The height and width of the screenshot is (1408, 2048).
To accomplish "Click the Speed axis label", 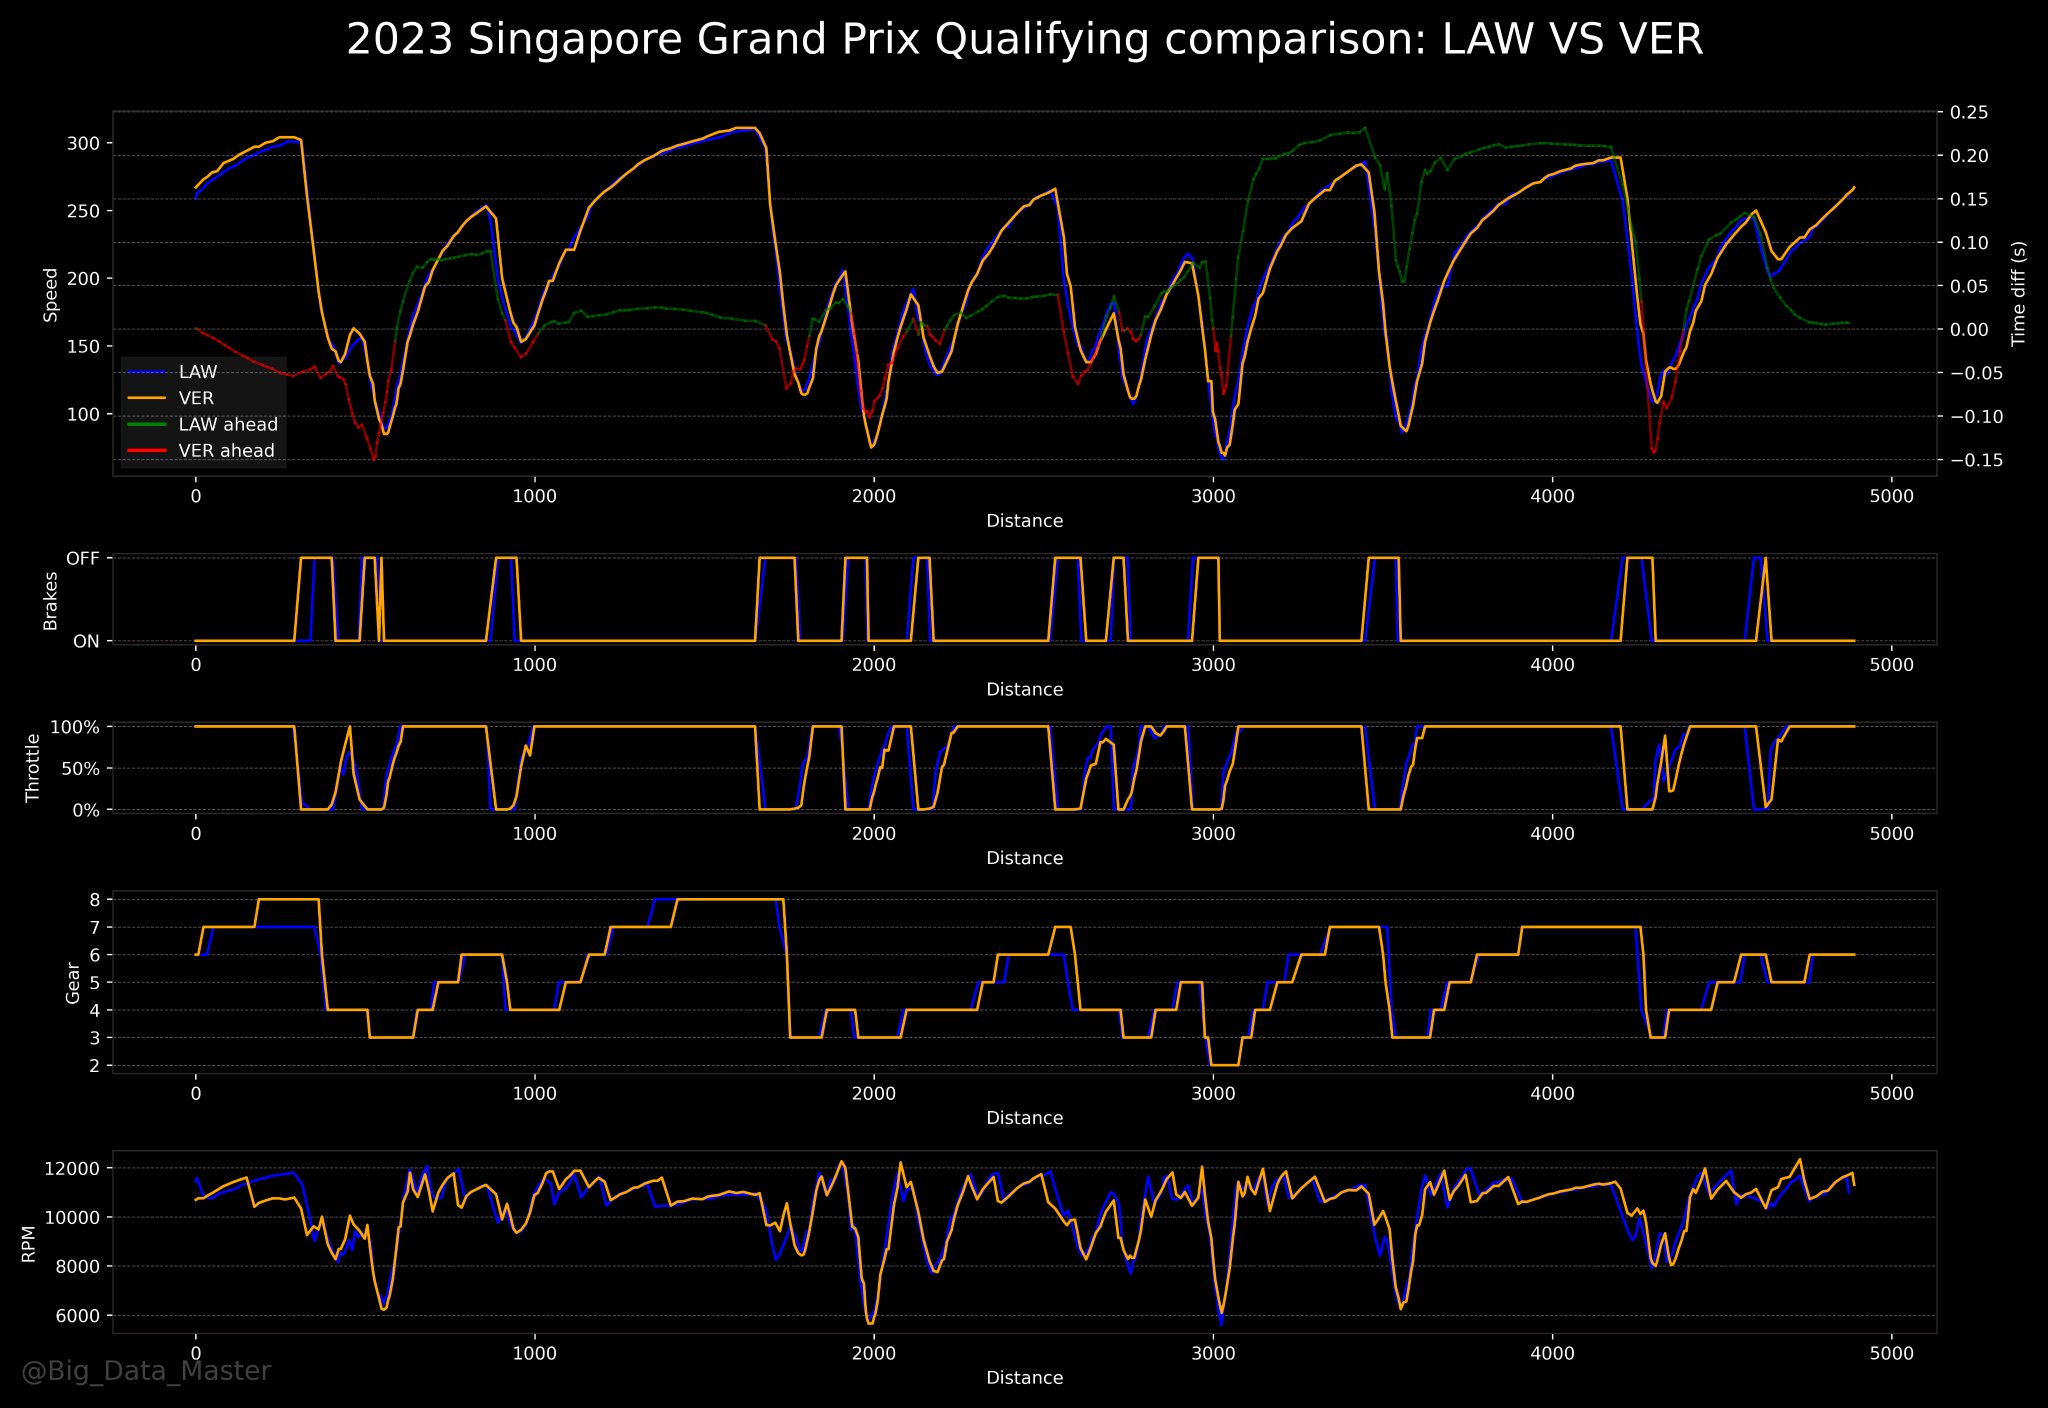I will tap(51, 294).
